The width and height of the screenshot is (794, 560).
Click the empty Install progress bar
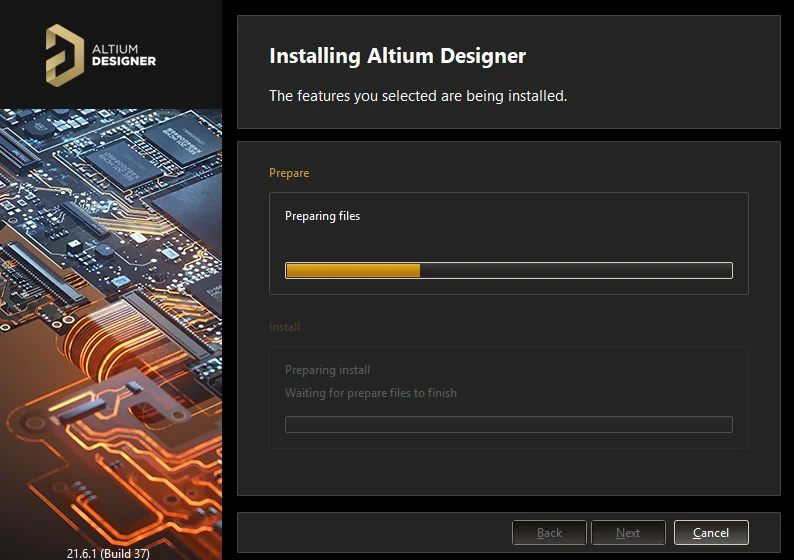tap(508, 425)
